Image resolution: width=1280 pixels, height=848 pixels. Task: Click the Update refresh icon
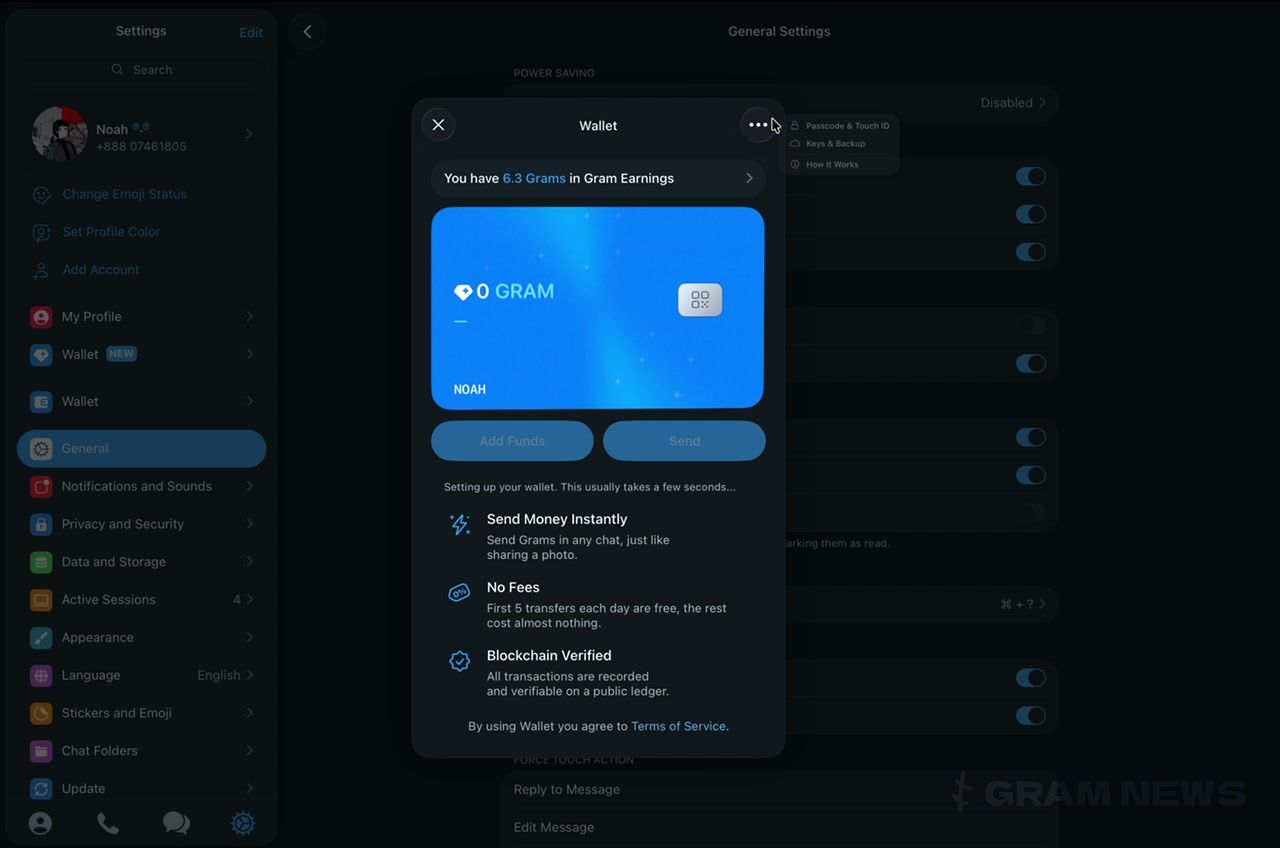(x=41, y=789)
